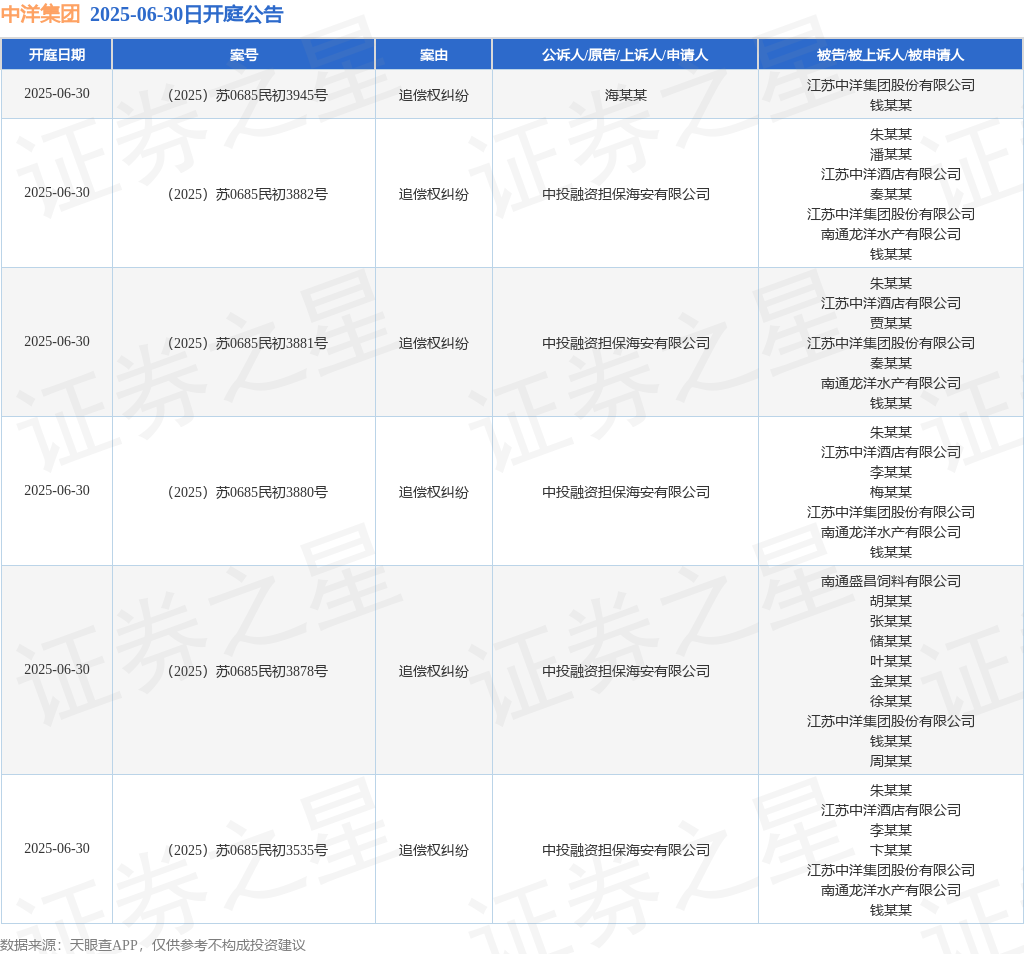Click 江苏中洋酒店有限公司 in the 3881号 row
This screenshot has width=1024, height=954.
click(891, 303)
